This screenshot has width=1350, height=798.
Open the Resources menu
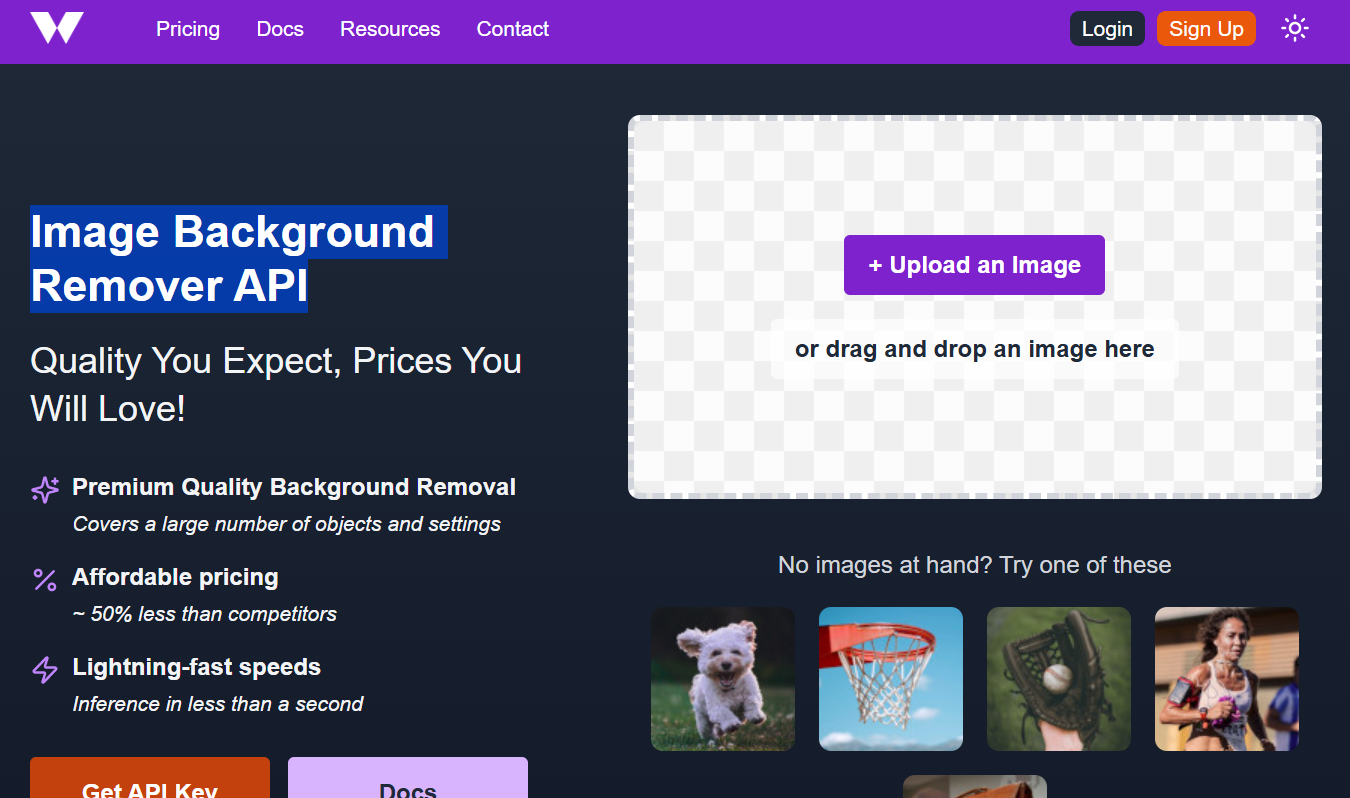pos(389,29)
